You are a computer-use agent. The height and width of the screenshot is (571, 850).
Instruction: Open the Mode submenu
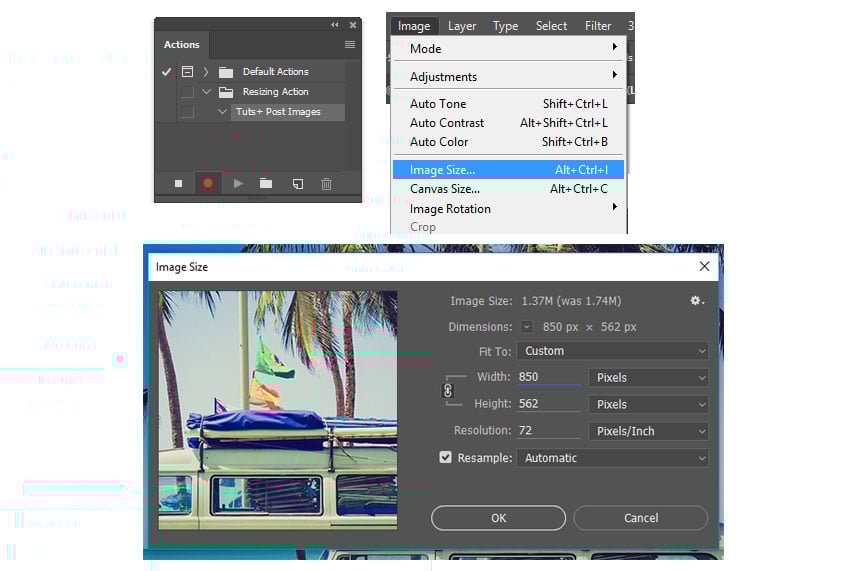point(508,49)
